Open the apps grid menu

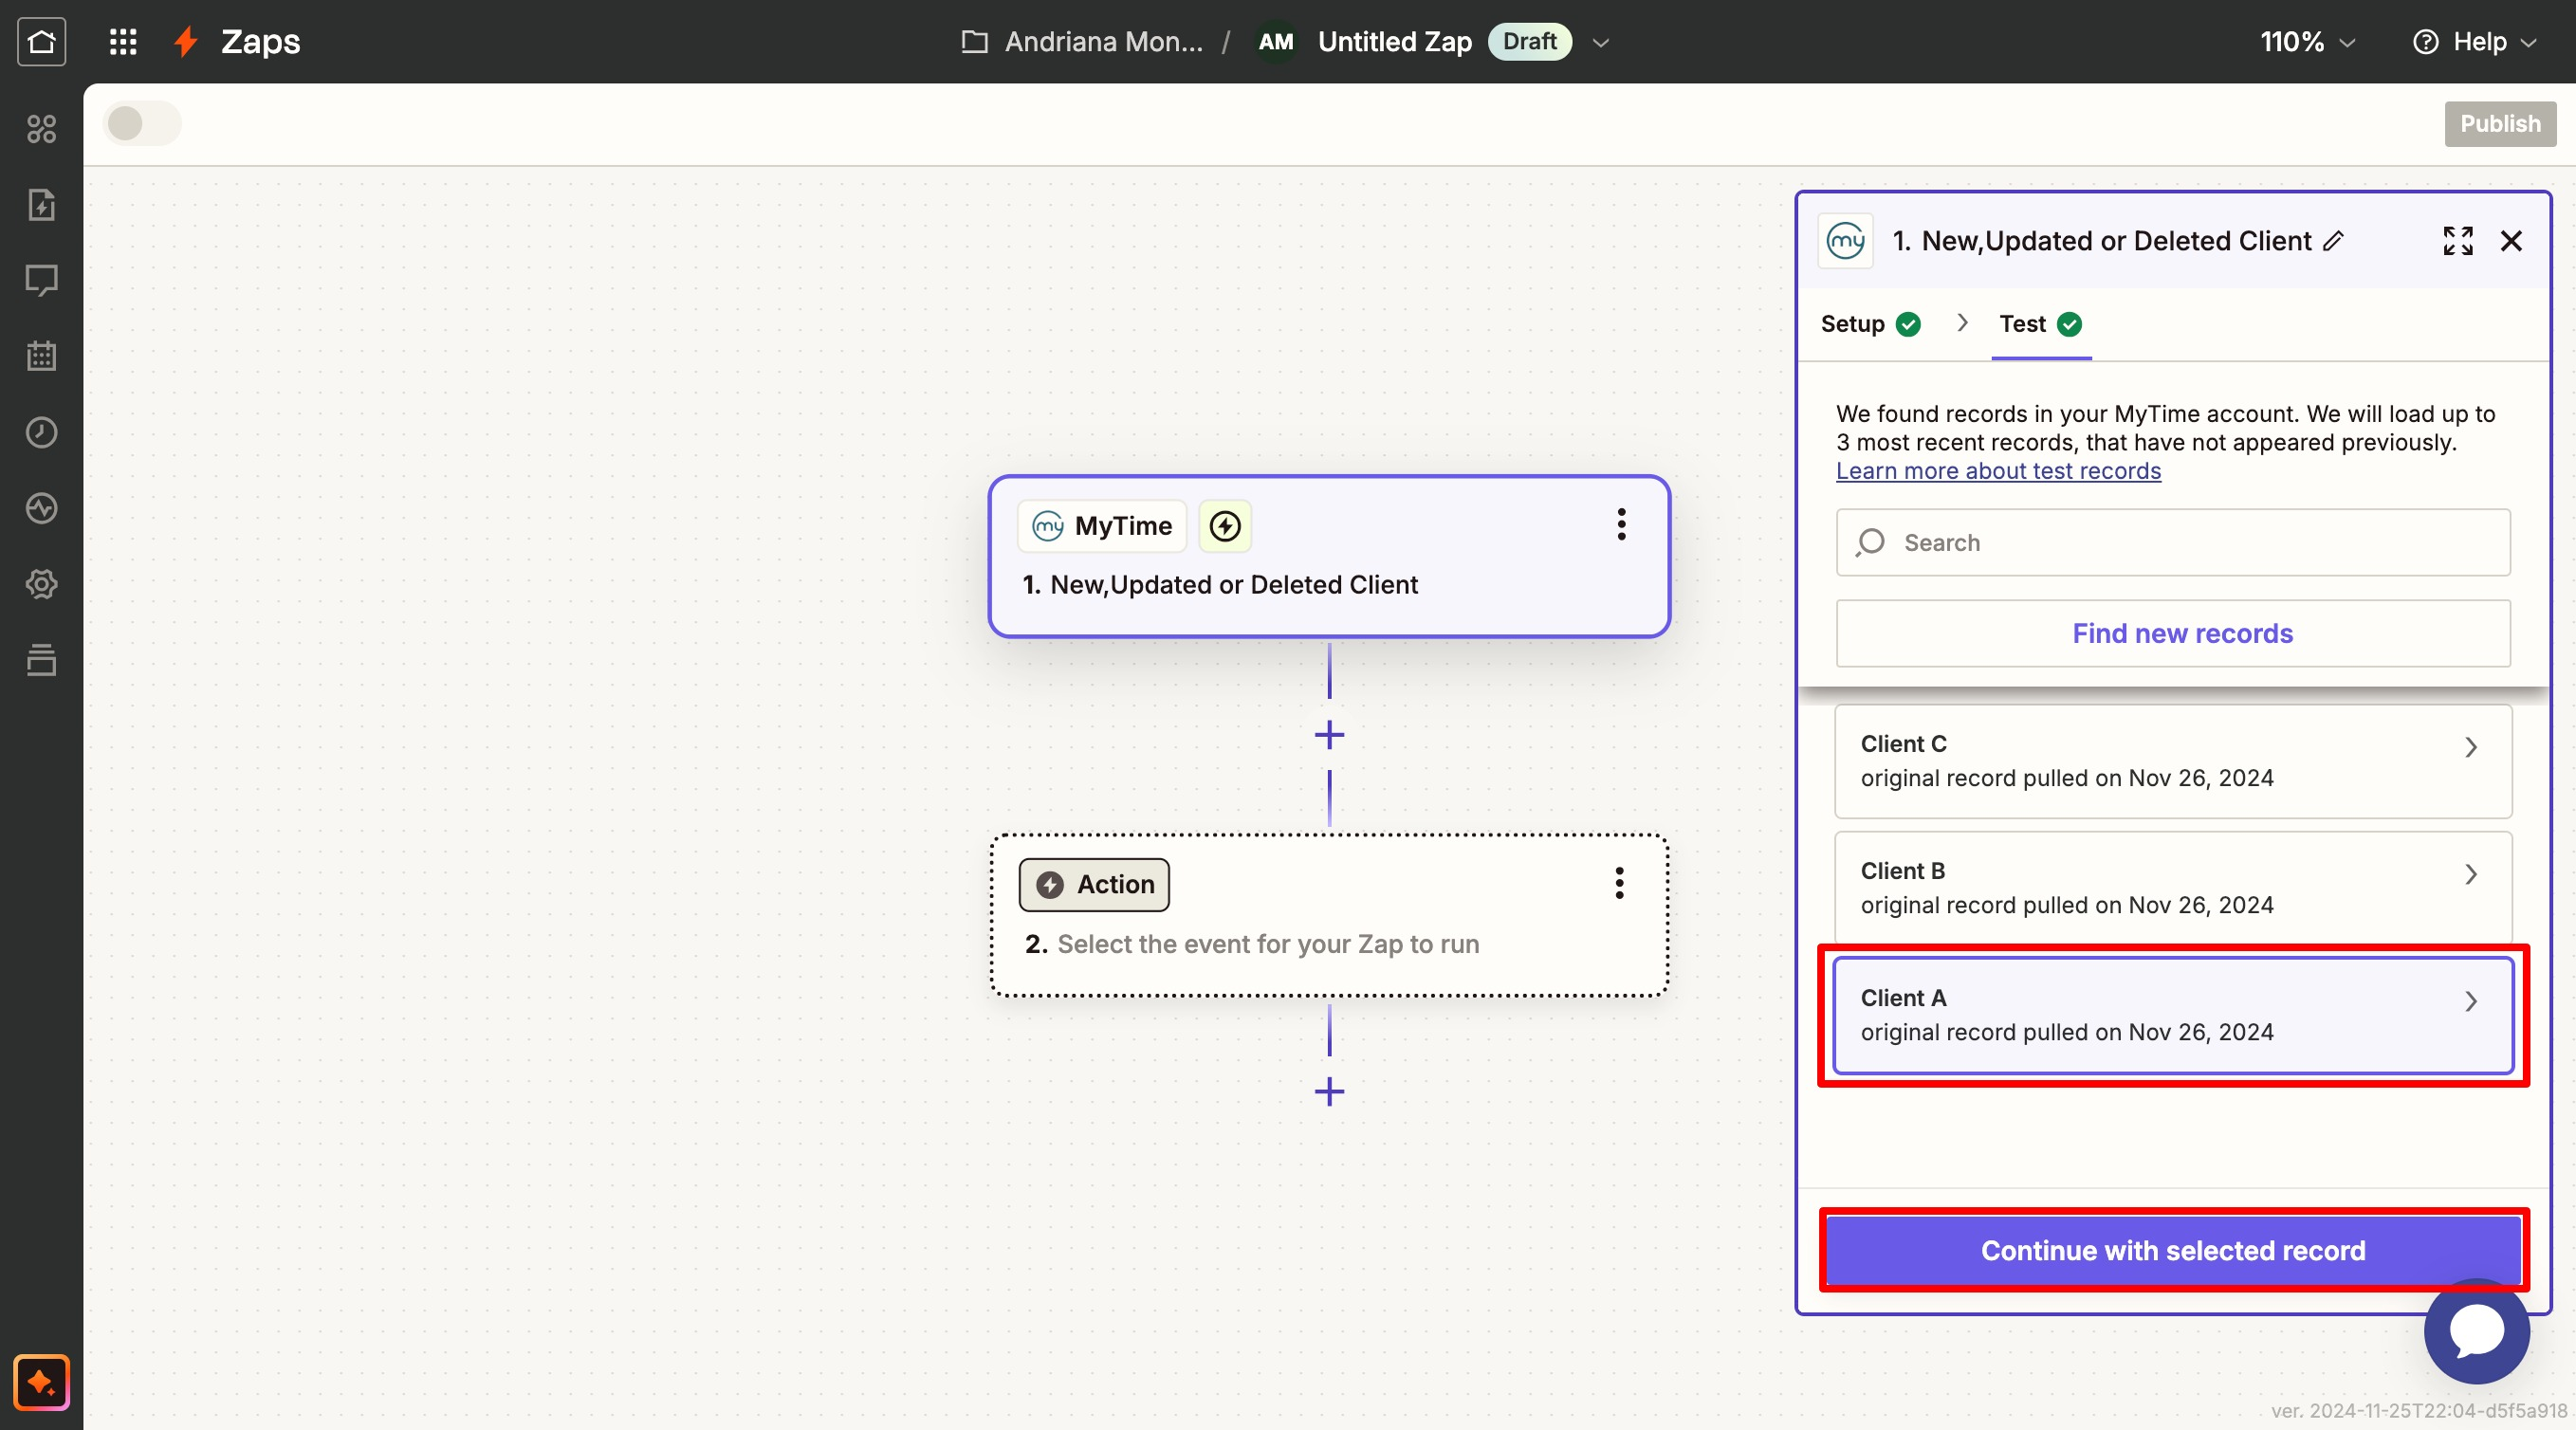point(123,41)
